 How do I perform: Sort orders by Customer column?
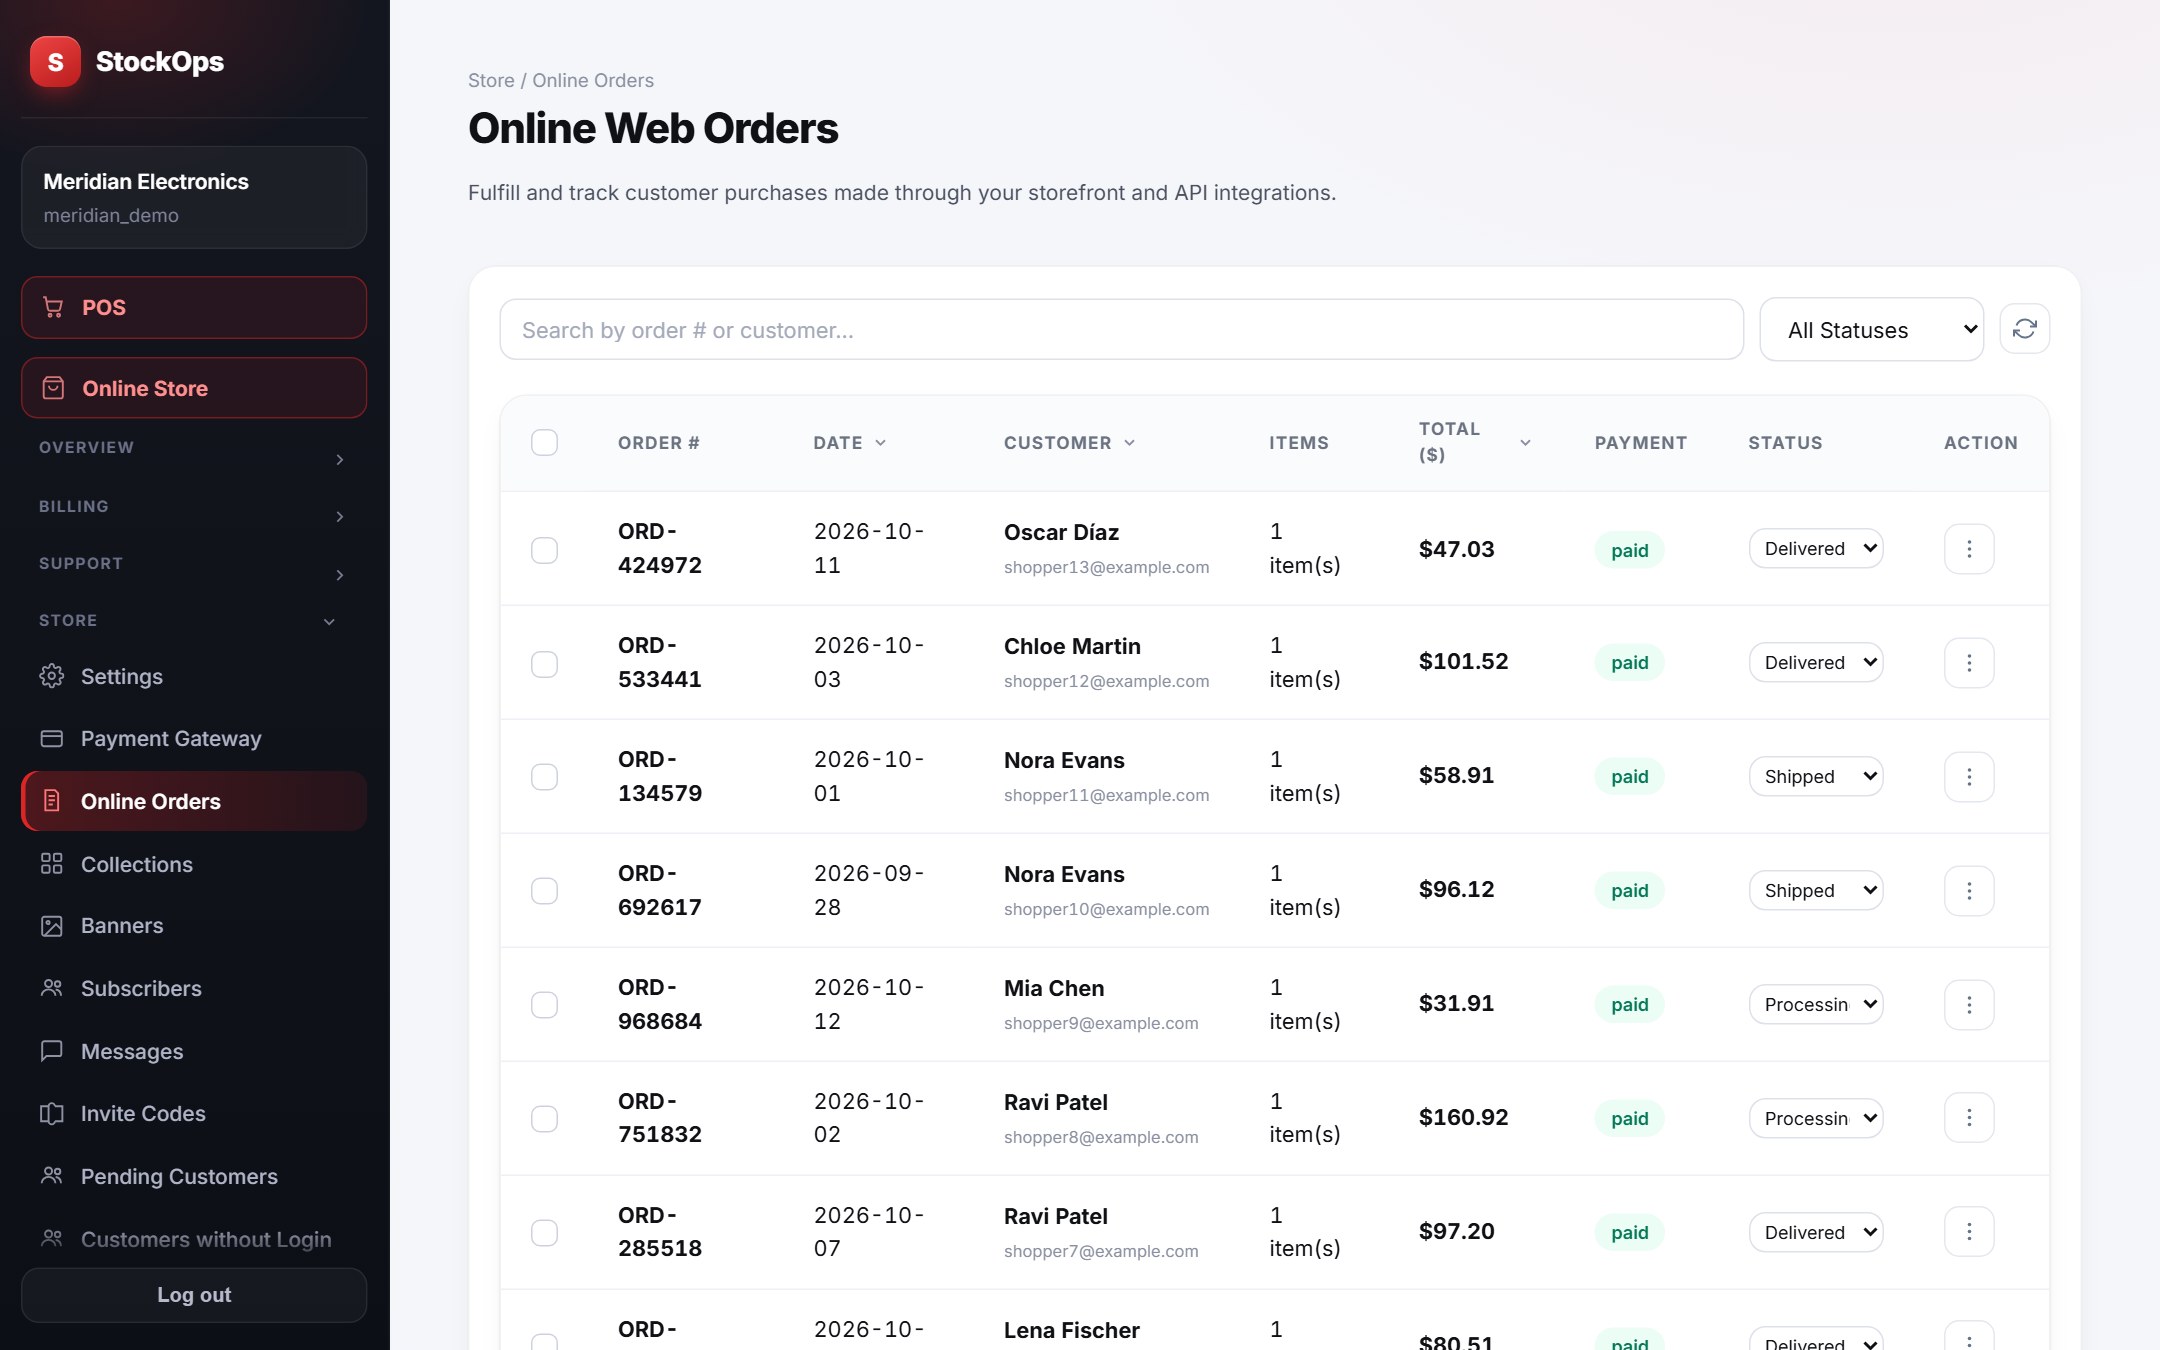tap(1069, 443)
